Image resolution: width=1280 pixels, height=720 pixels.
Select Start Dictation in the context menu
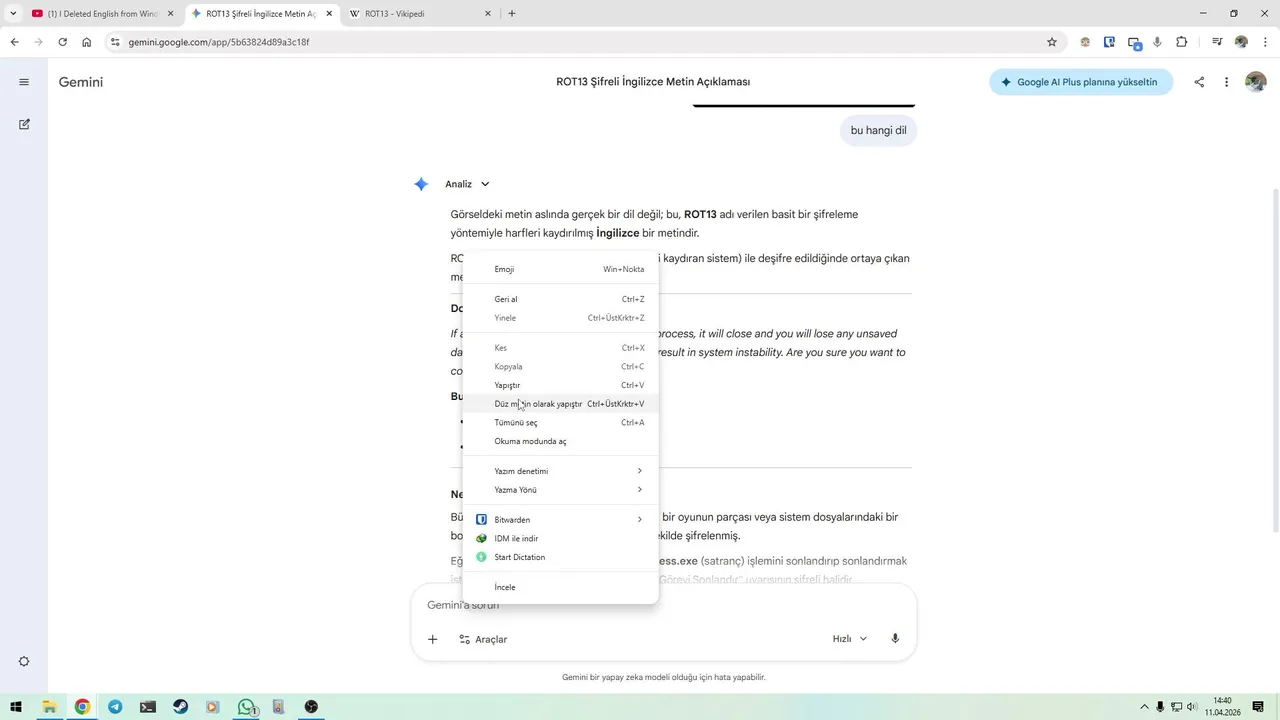pos(561,557)
